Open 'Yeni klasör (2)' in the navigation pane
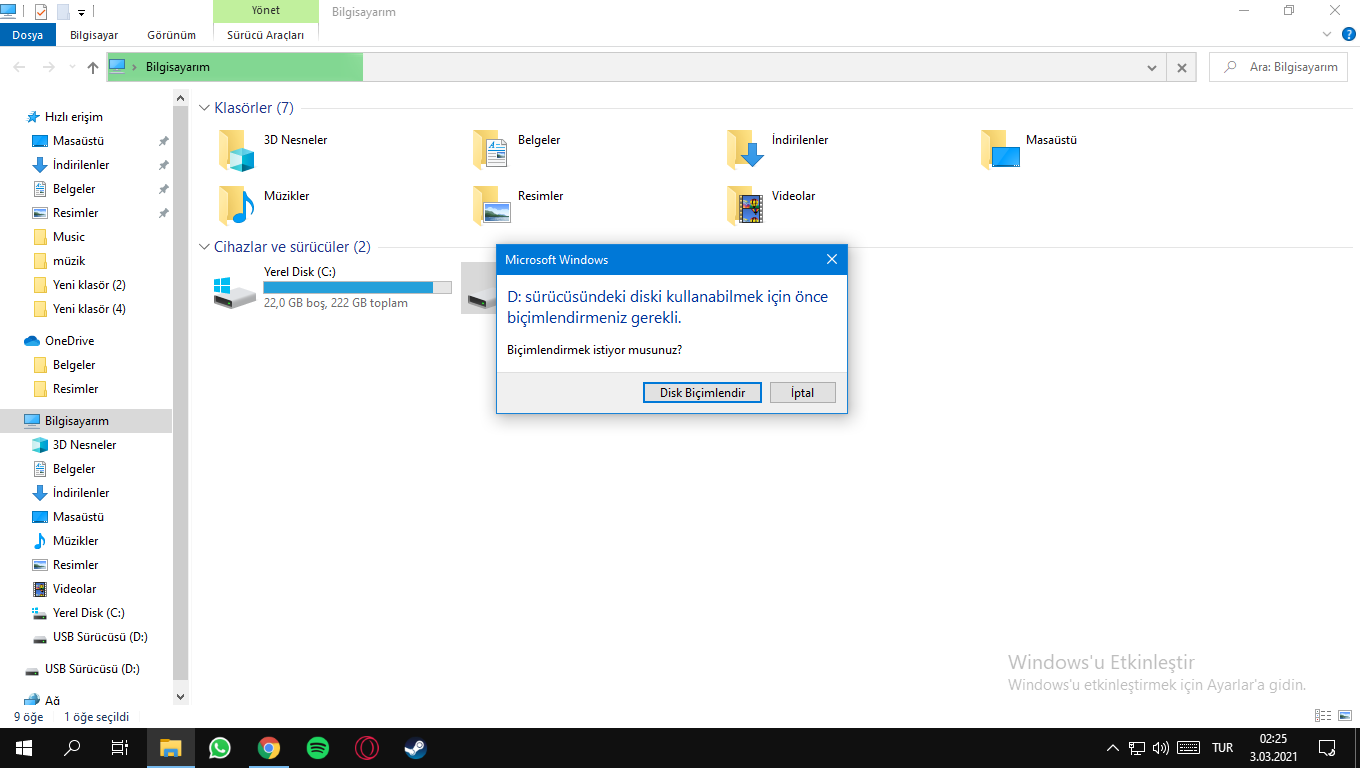This screenshot has width=1360, height=768. 89,285
